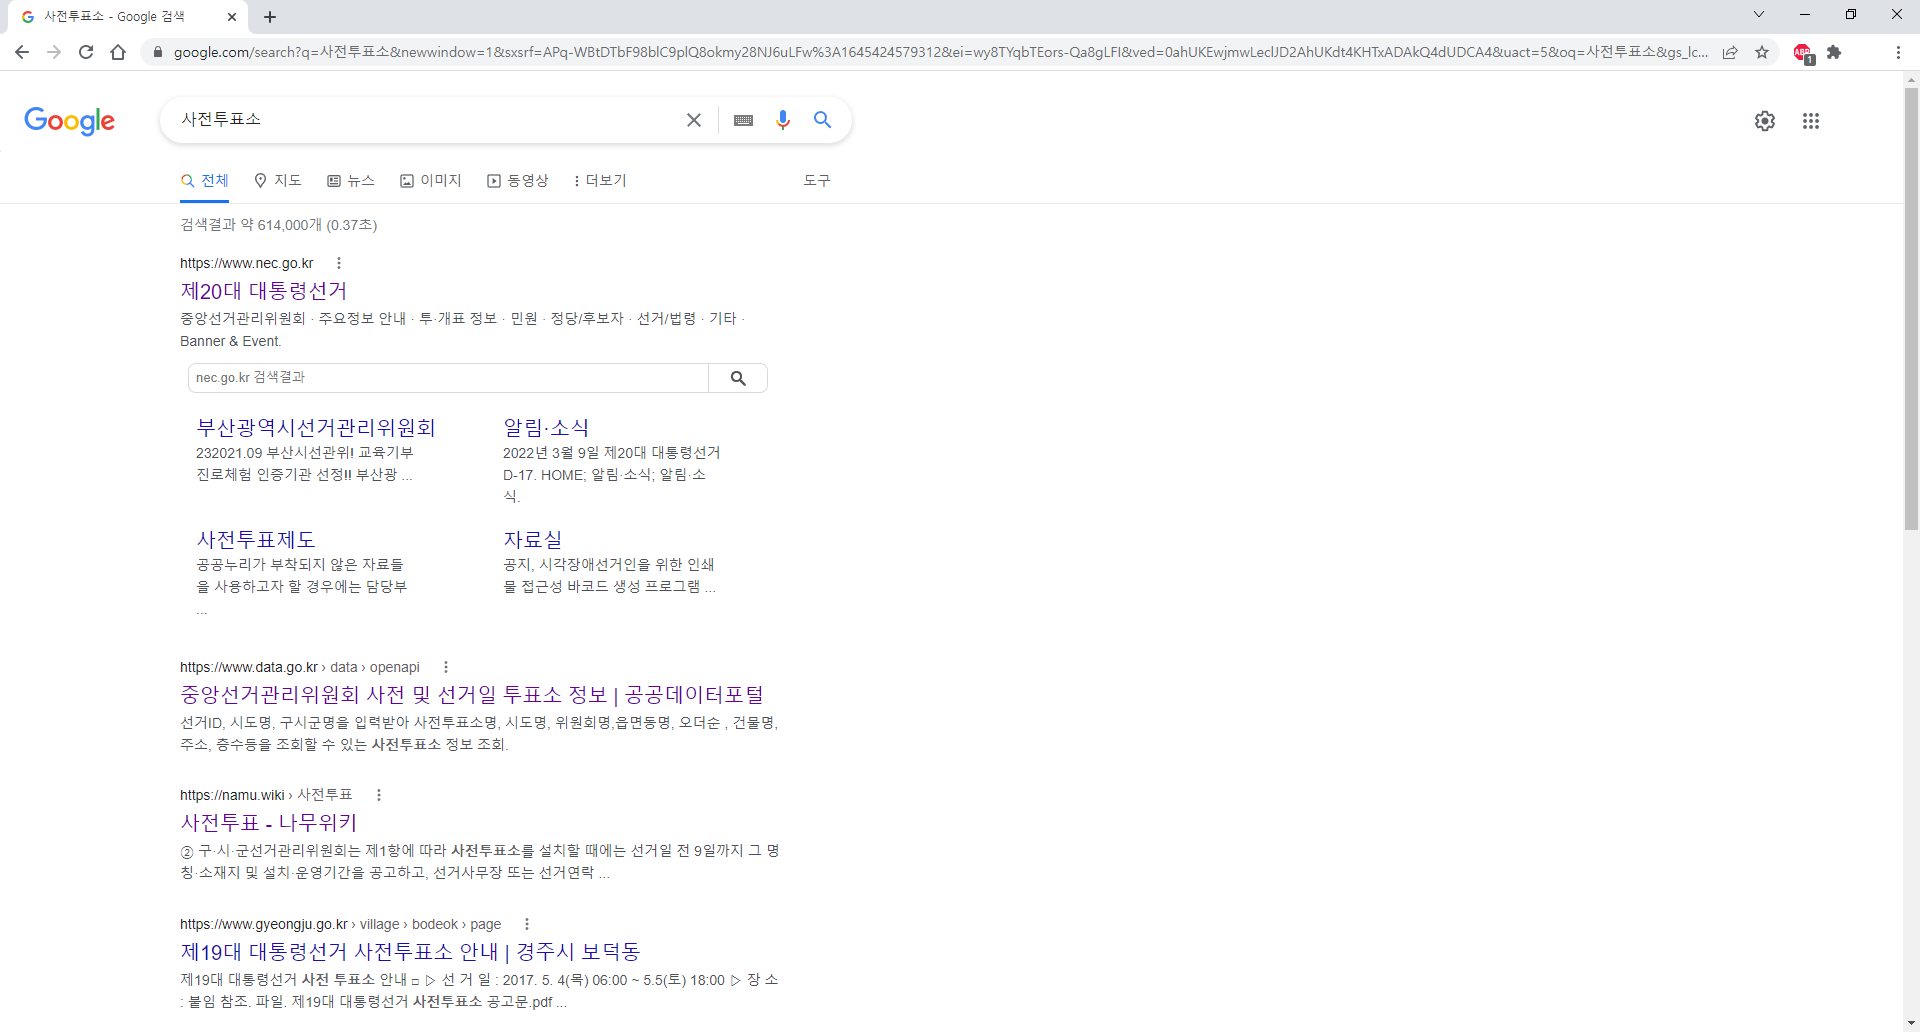Open 제20대 대통령선거 result
The width and height of the screenshot is (1920, 1032).
pyautogui.click(x=264, y=291)
